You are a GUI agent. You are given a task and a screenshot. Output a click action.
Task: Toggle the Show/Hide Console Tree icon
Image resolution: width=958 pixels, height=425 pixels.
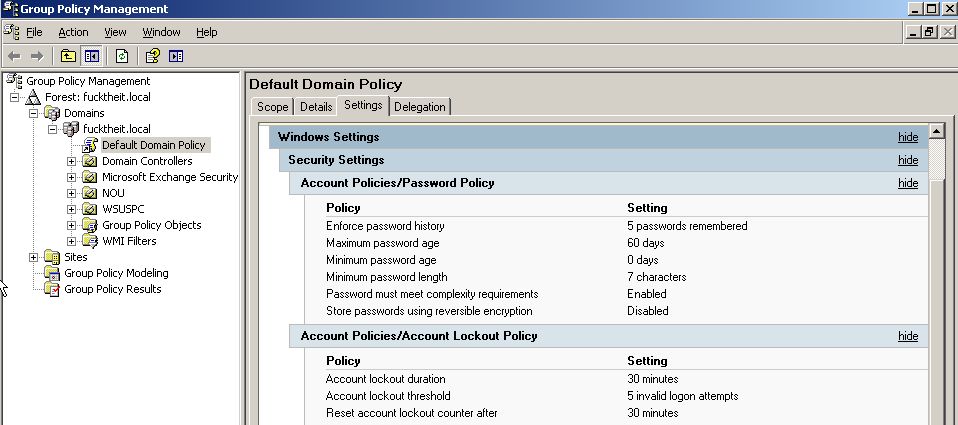tap(92, 56)
